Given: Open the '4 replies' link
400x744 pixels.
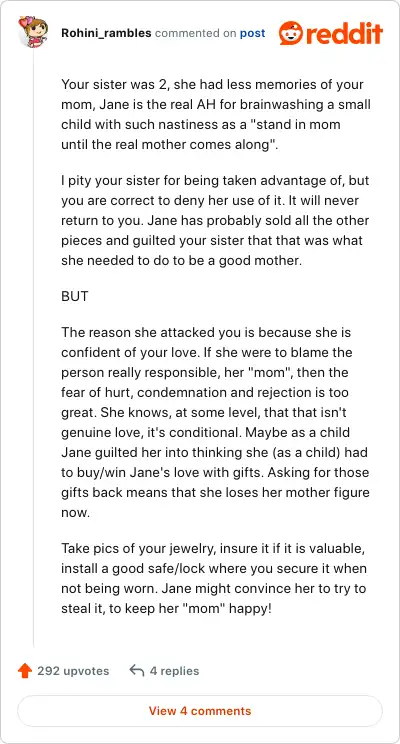Looking at the screenshot, I should coord(174,671).
